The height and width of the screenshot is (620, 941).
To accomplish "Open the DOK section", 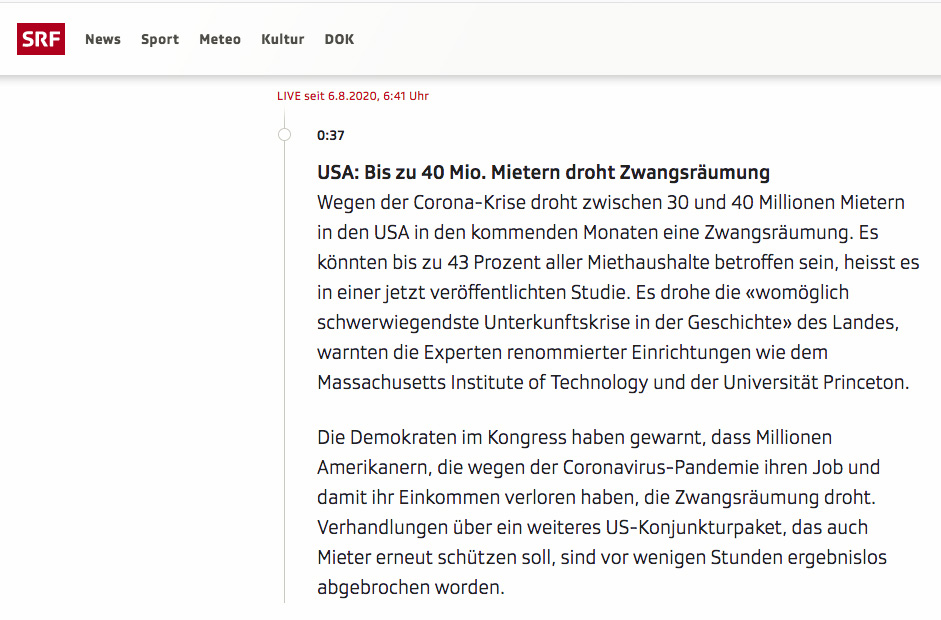I will pyautogui.click(x=339, y=40).
